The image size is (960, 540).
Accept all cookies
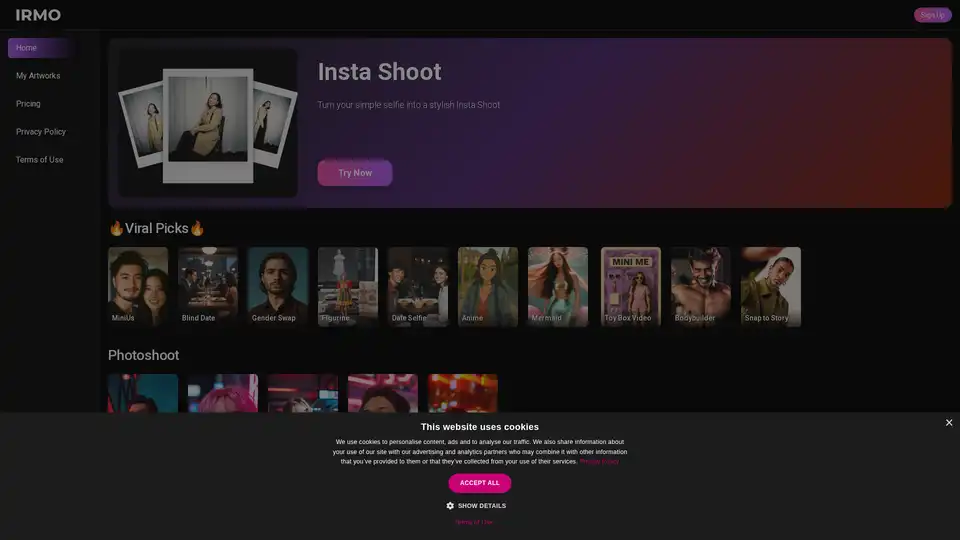click(x=480, y=483)
